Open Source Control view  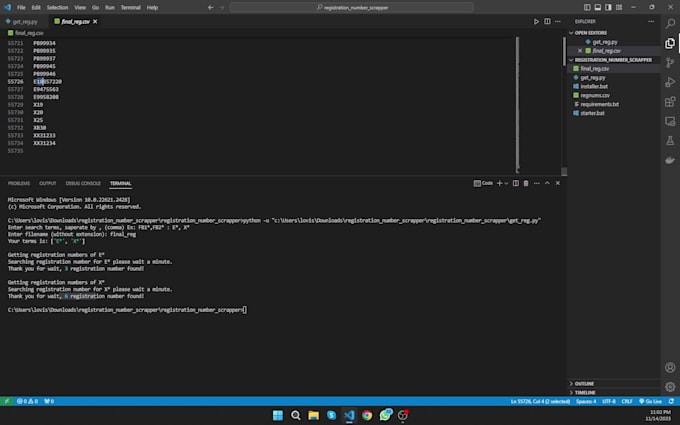coord(670,62)
